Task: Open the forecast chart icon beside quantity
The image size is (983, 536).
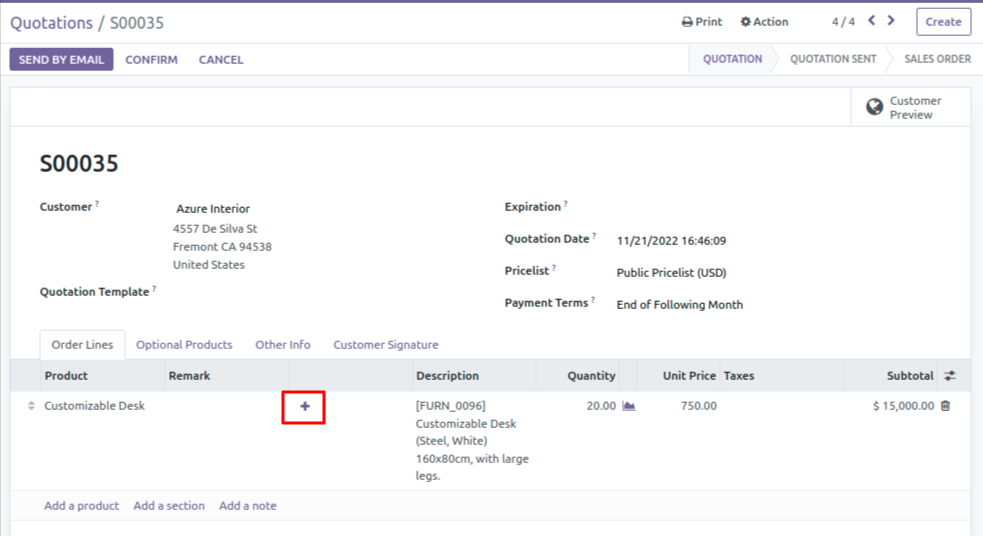Action: tap(629, 406)
